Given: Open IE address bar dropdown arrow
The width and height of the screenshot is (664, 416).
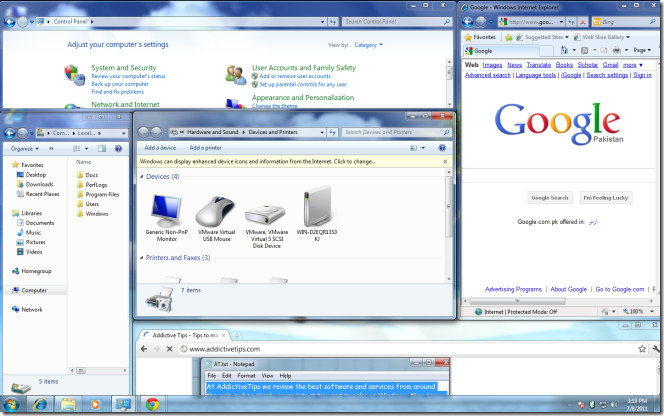Looking at the screenshot, I should (x=561, y=22).
